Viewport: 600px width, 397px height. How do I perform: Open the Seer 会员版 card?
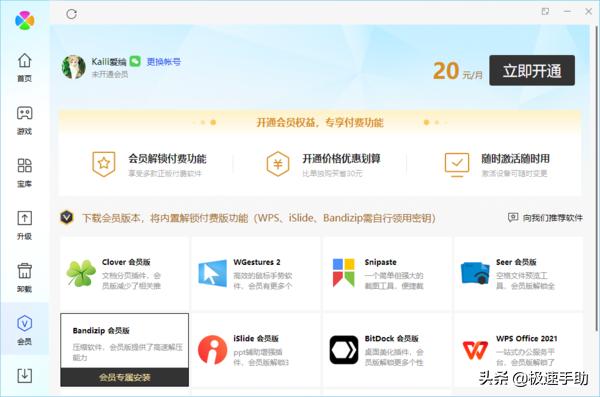(518, 274)
